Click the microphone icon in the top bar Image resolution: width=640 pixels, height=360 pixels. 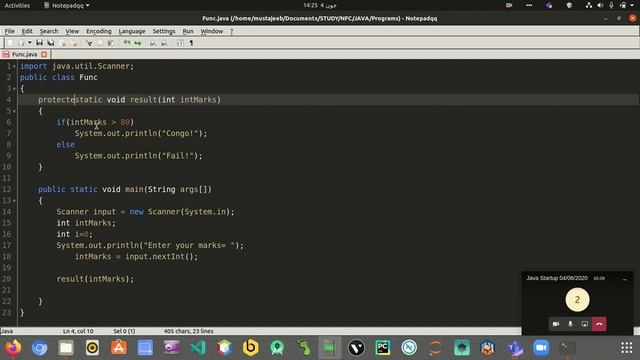[x=611, y=5]
